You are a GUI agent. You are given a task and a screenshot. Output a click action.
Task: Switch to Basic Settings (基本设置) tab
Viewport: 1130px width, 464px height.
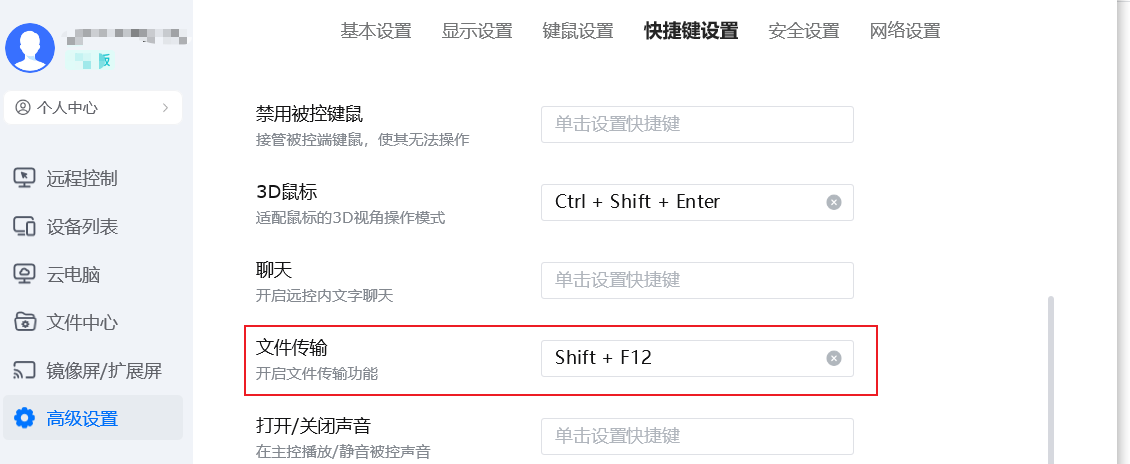[x=376, y=30]
